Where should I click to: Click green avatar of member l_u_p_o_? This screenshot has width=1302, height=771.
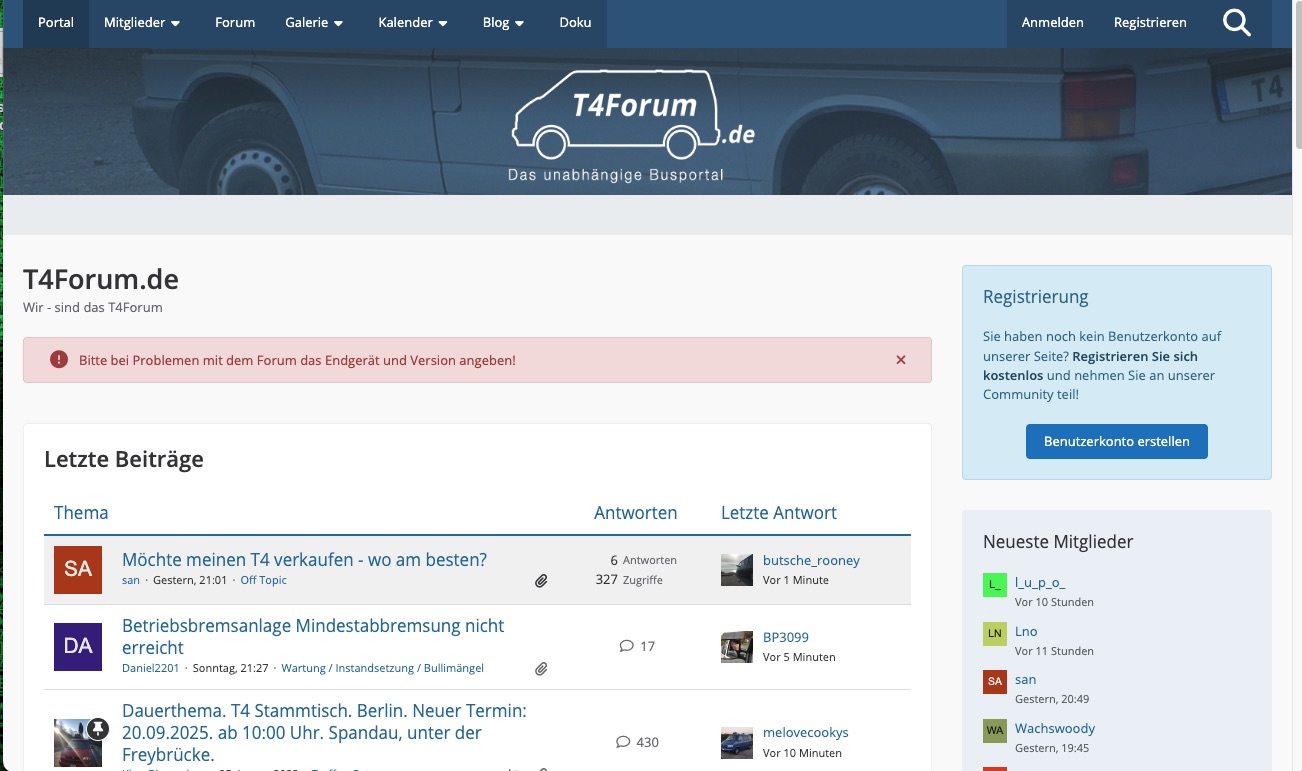(x=994, y=586)
